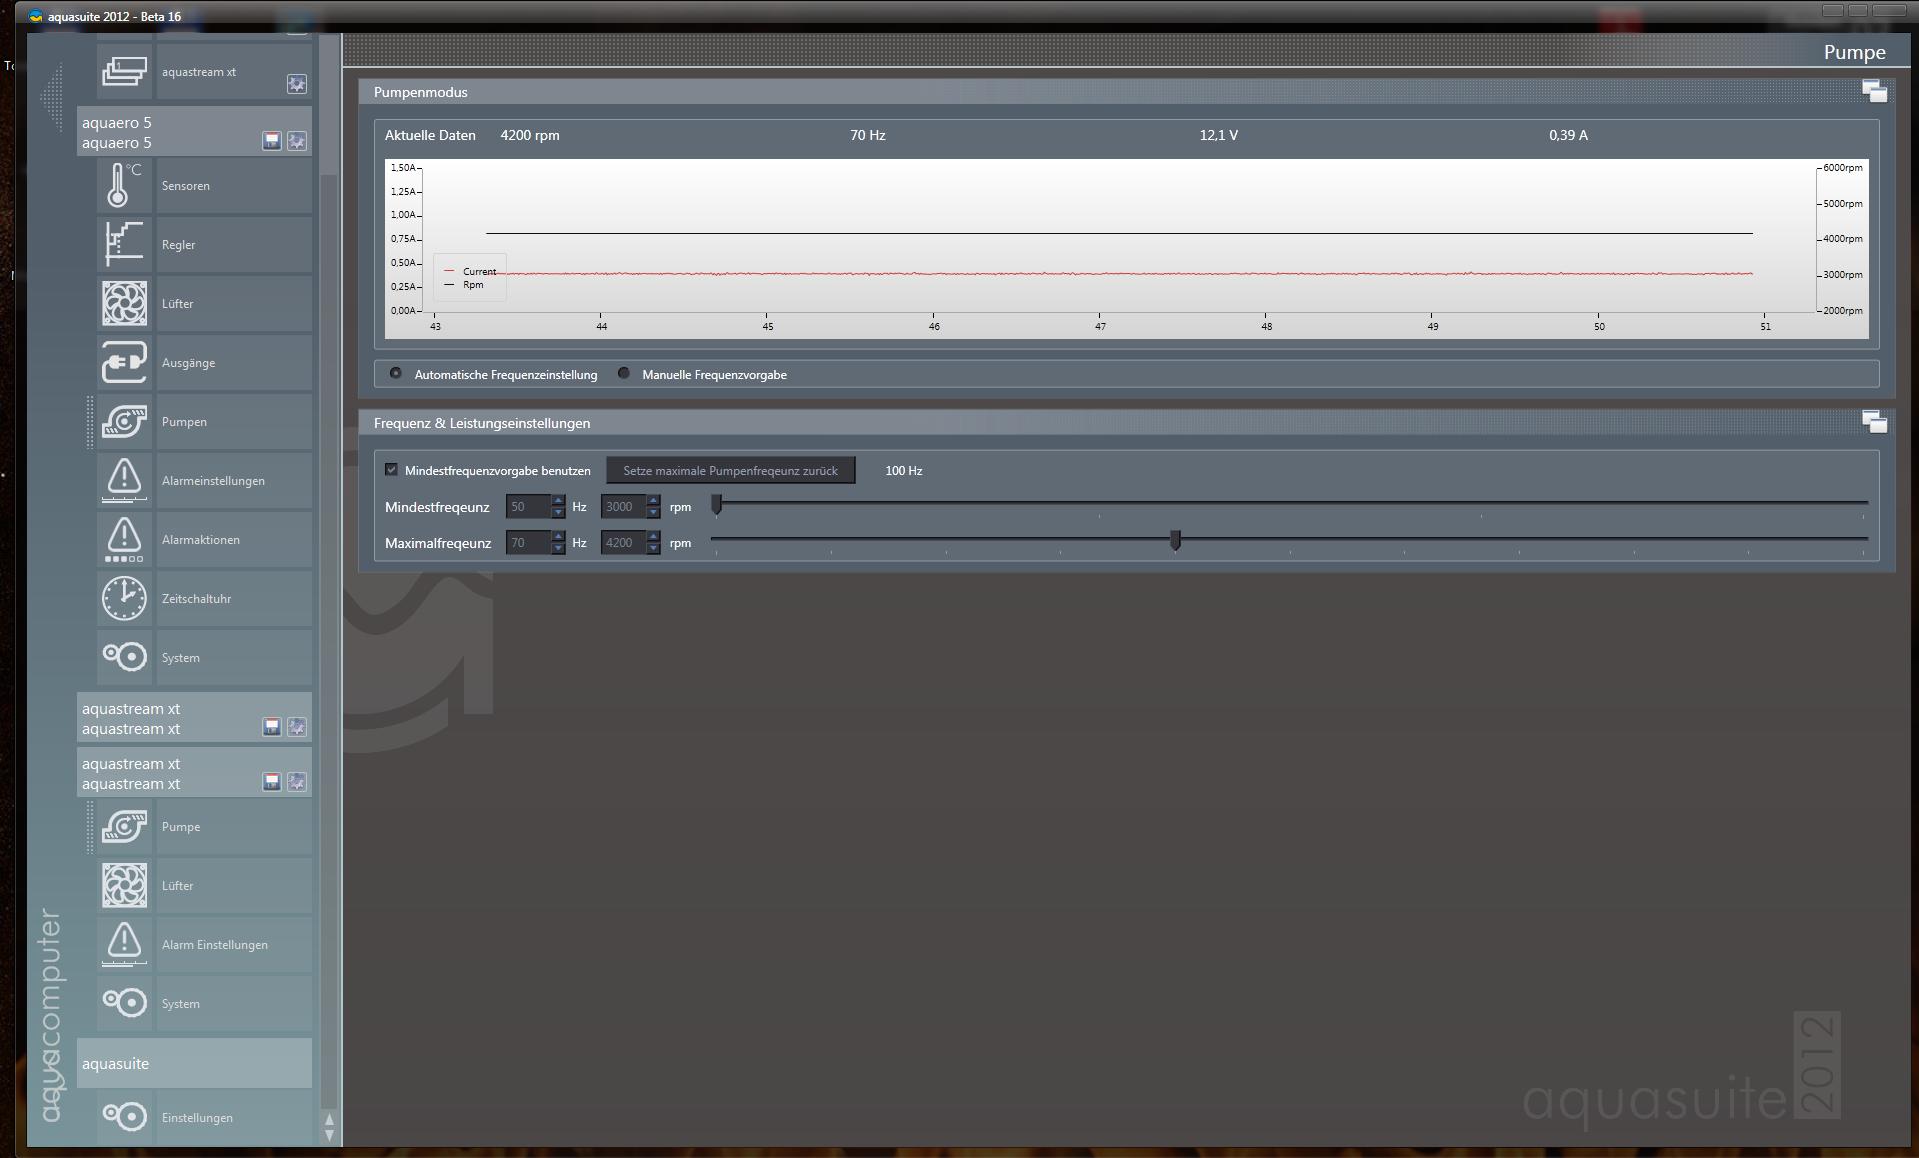Click the 'Rpm' entry in the chart legend
1919x1158 pixels.
[464, 285]
